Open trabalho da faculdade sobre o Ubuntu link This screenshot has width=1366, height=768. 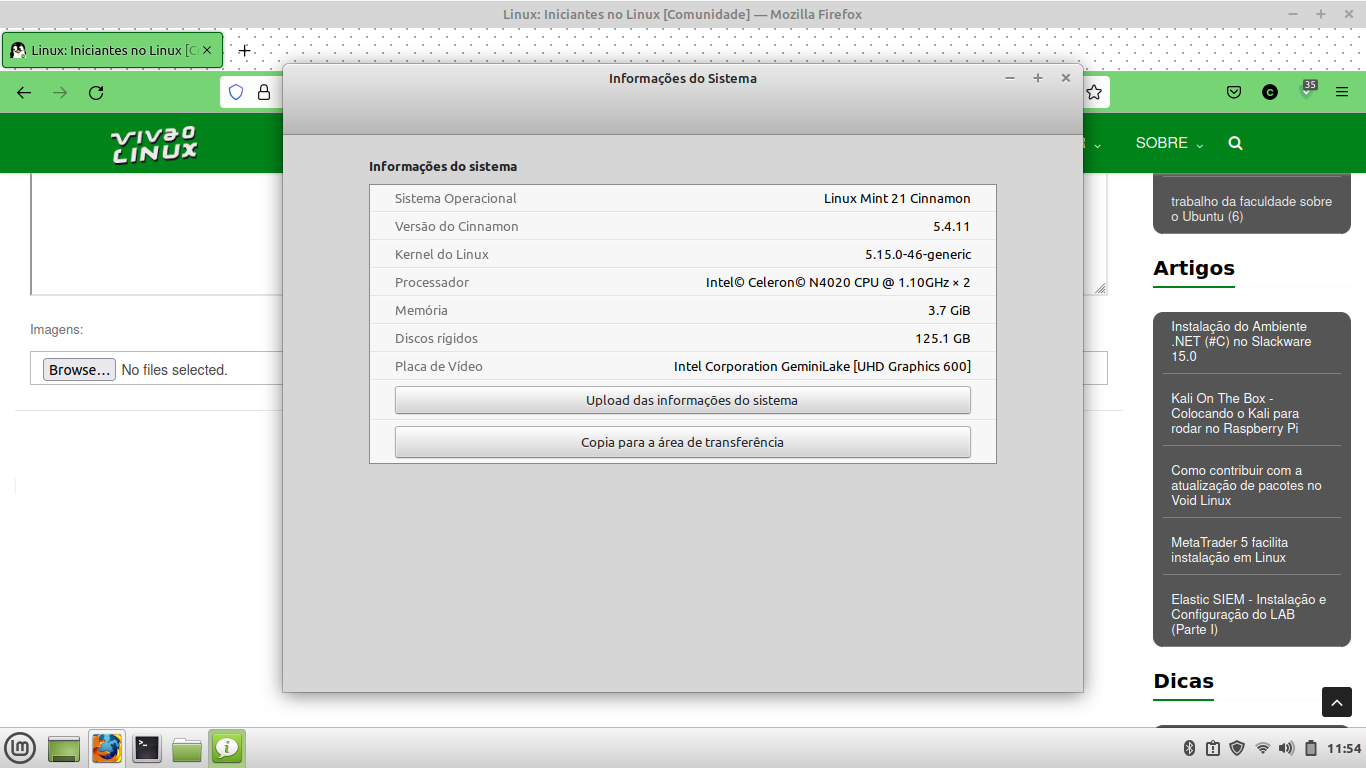pyautogui.click(x=1251, y=209)
